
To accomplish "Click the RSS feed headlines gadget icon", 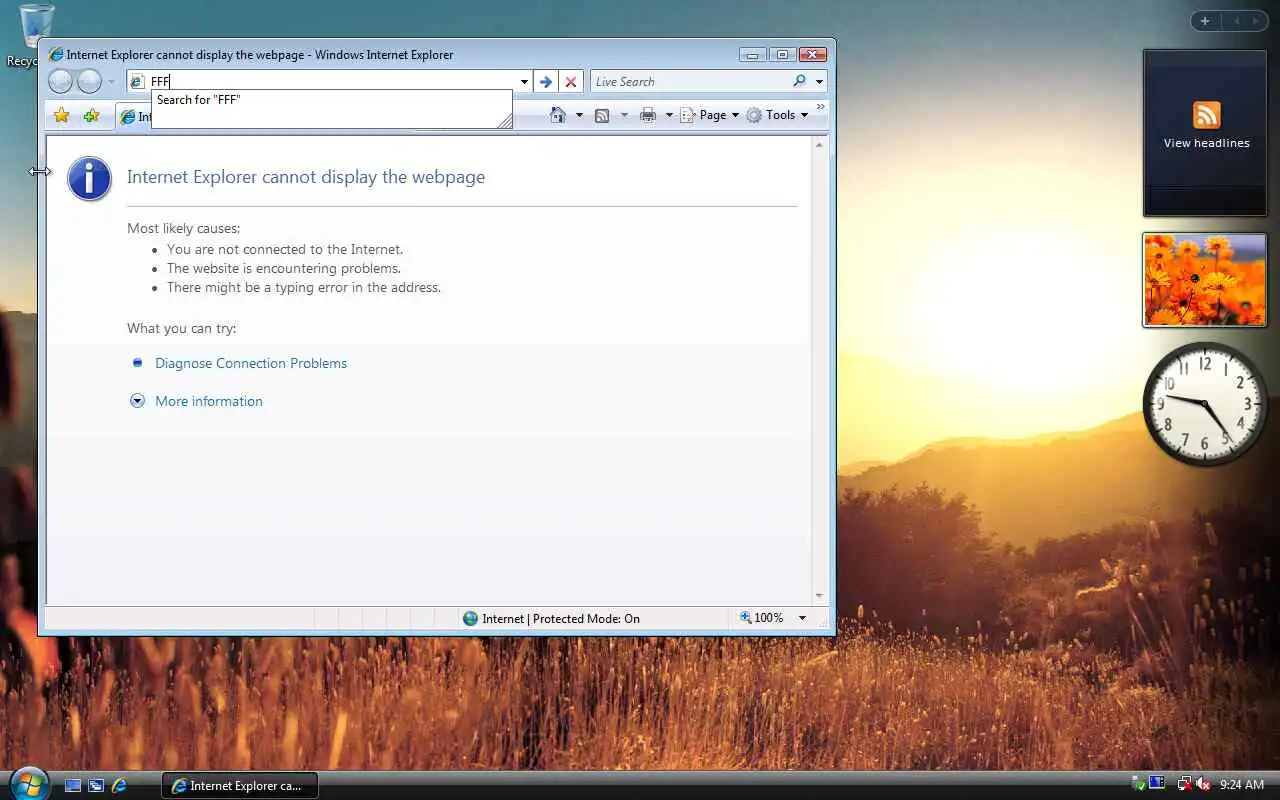I will (1206, 115).
